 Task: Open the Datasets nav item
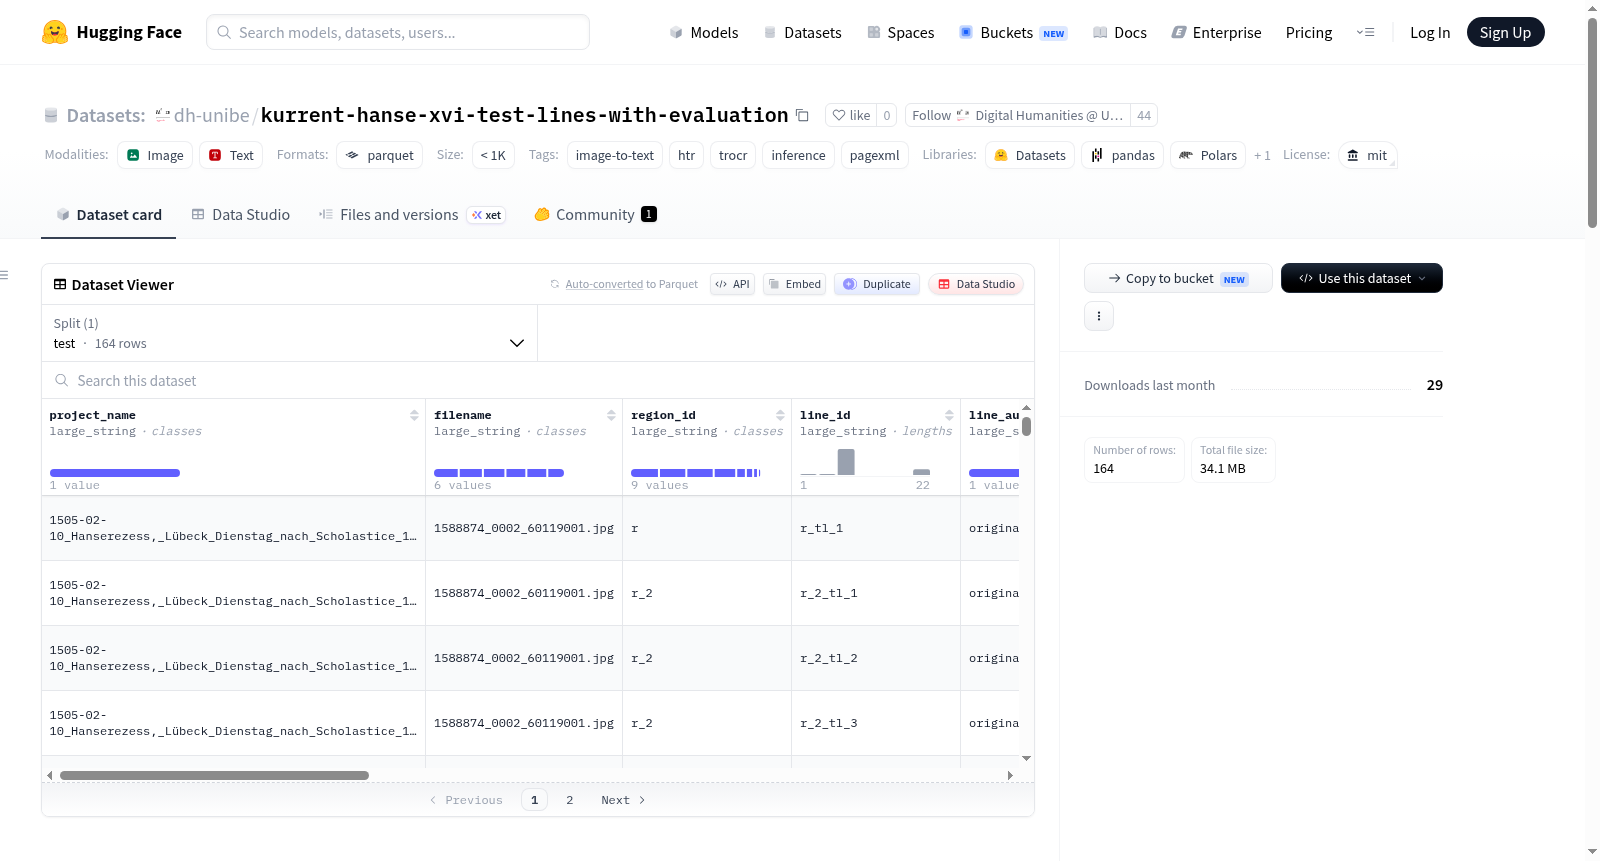click(x=803, y=32)
